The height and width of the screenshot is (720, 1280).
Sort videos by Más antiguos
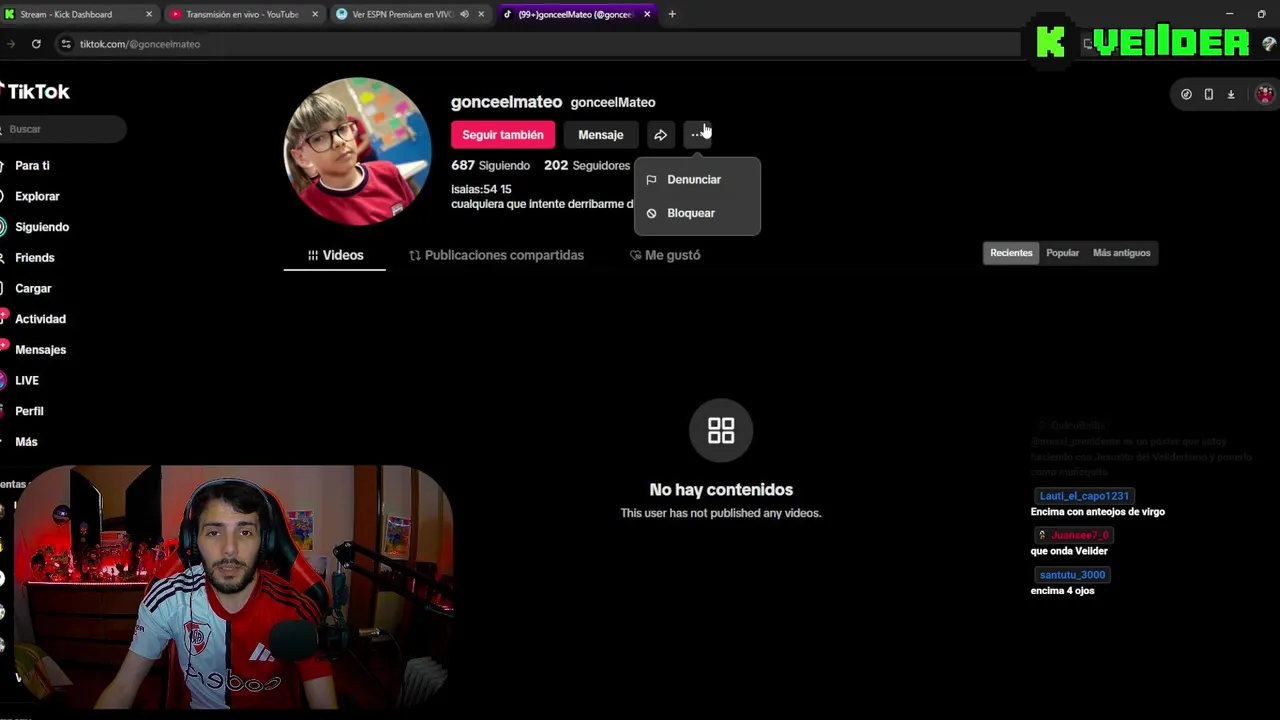point(1121,253)
